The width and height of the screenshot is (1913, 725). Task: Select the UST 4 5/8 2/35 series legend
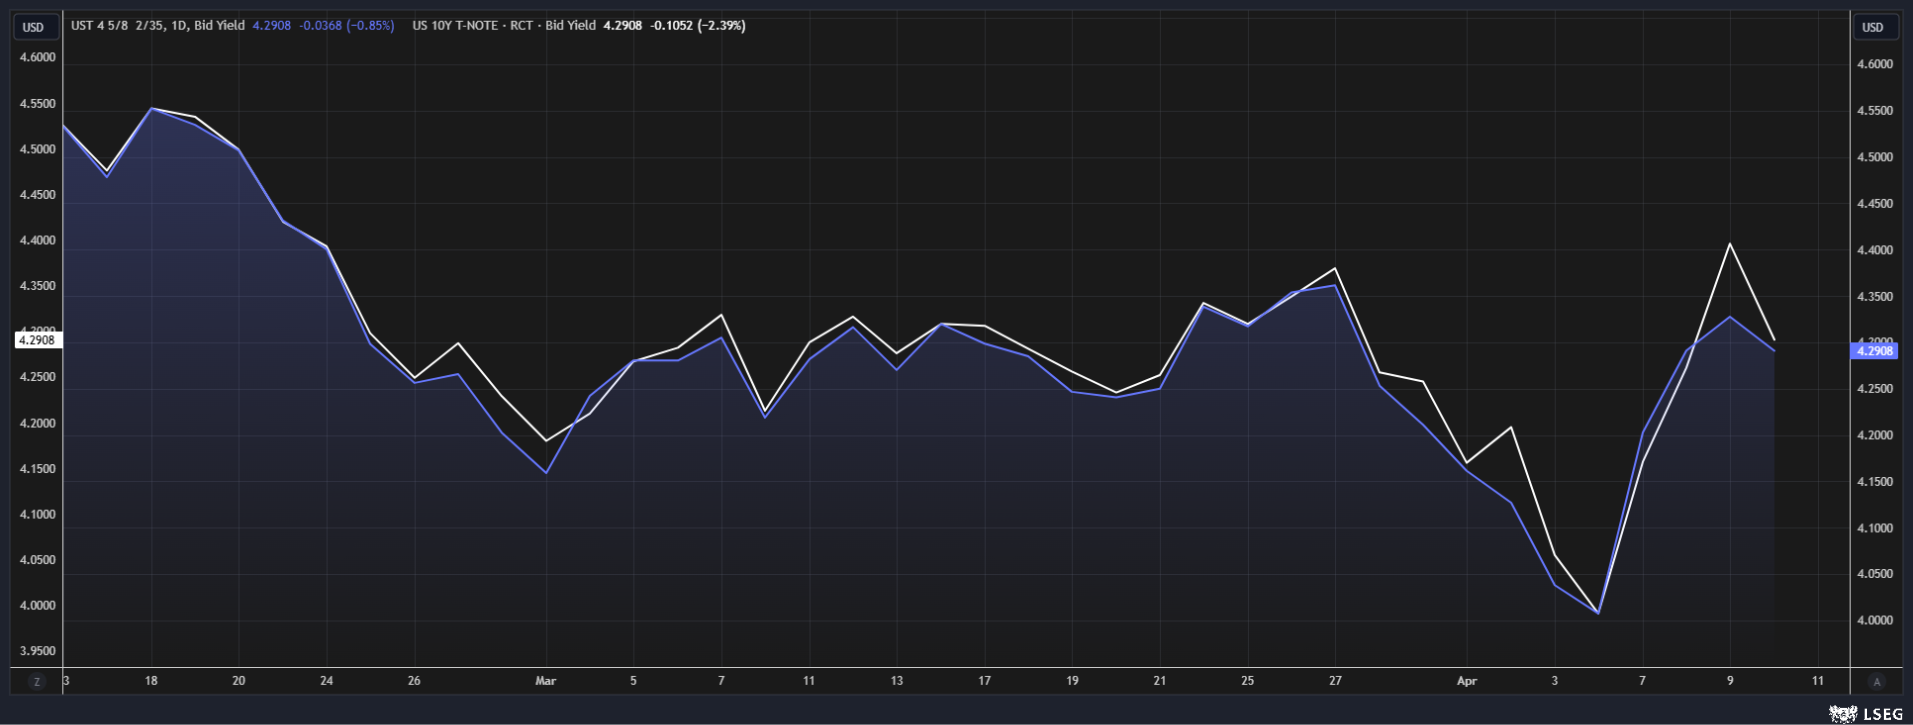pos(157,26)
